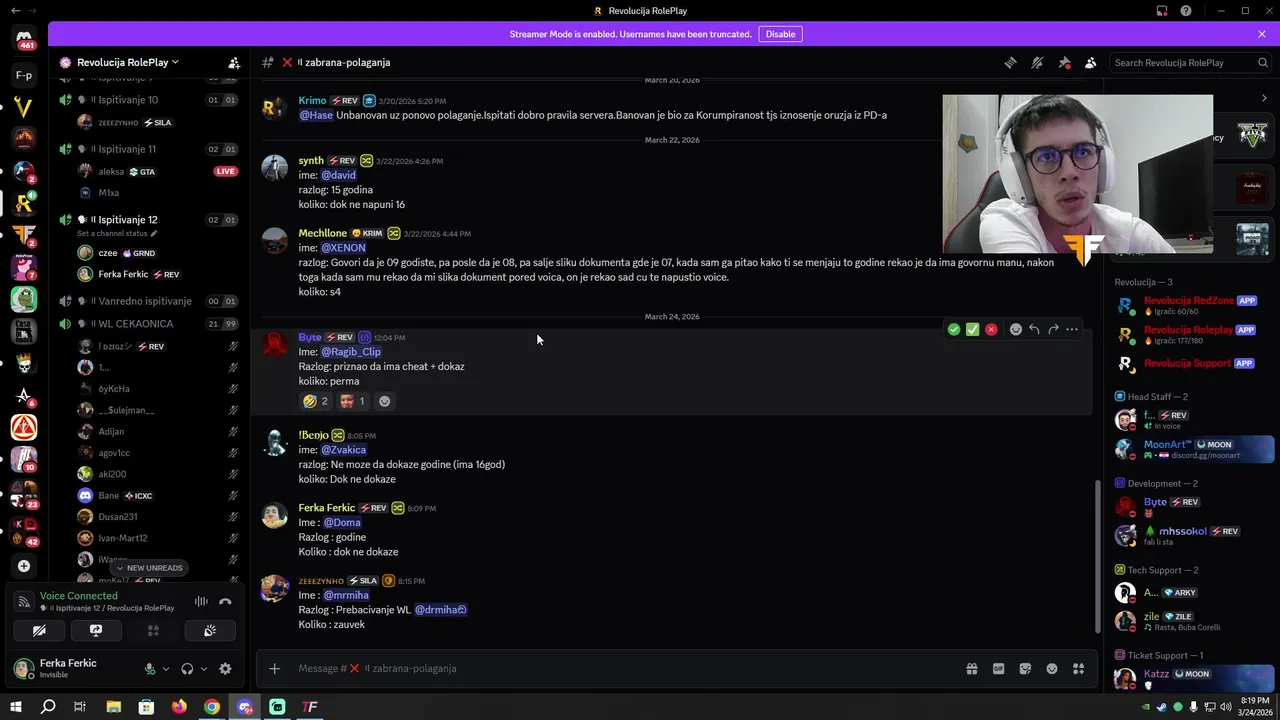
Task: Disable Streamer Mode from the banner
Action: 780,34
